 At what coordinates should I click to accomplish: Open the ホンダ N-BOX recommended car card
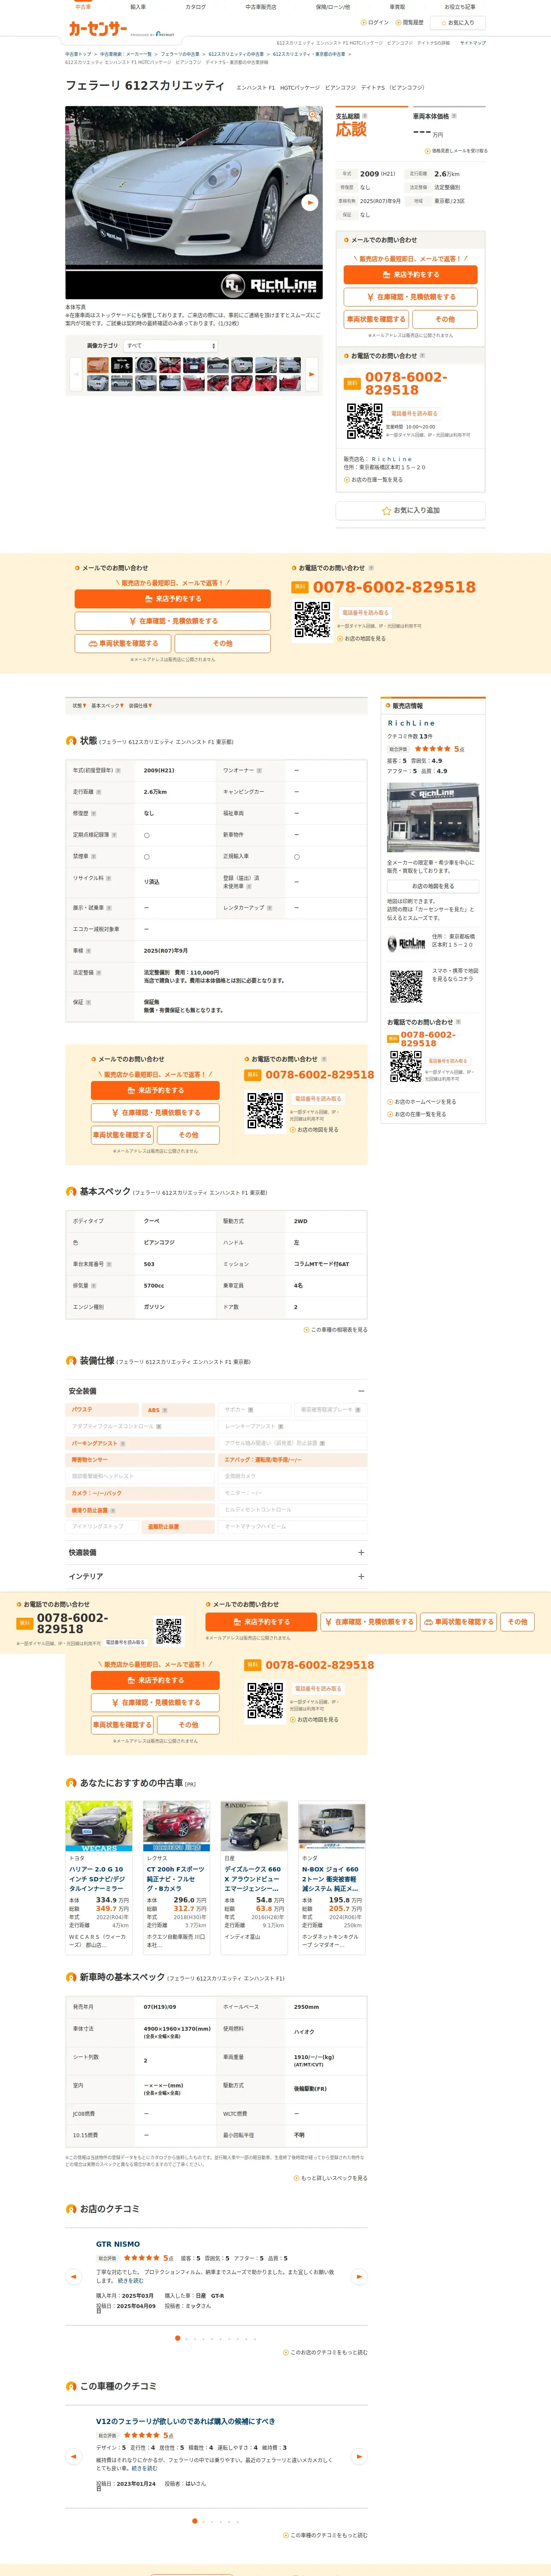(332, 1877)
